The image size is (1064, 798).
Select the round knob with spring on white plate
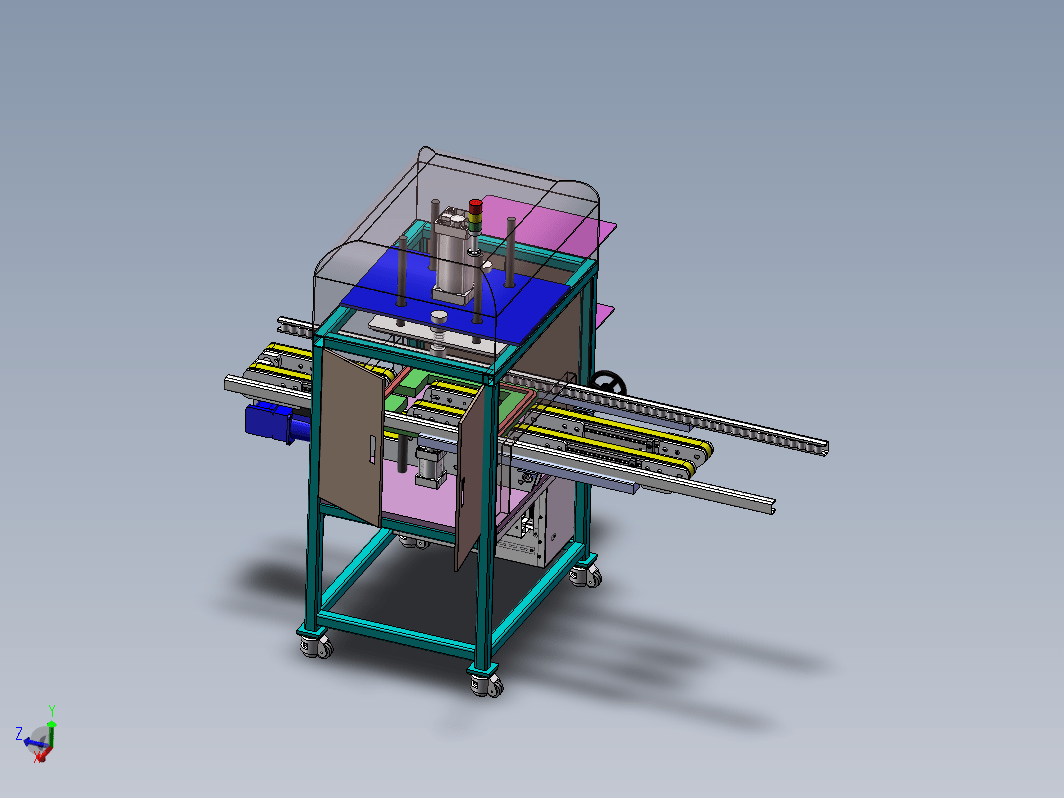(440, 332)
